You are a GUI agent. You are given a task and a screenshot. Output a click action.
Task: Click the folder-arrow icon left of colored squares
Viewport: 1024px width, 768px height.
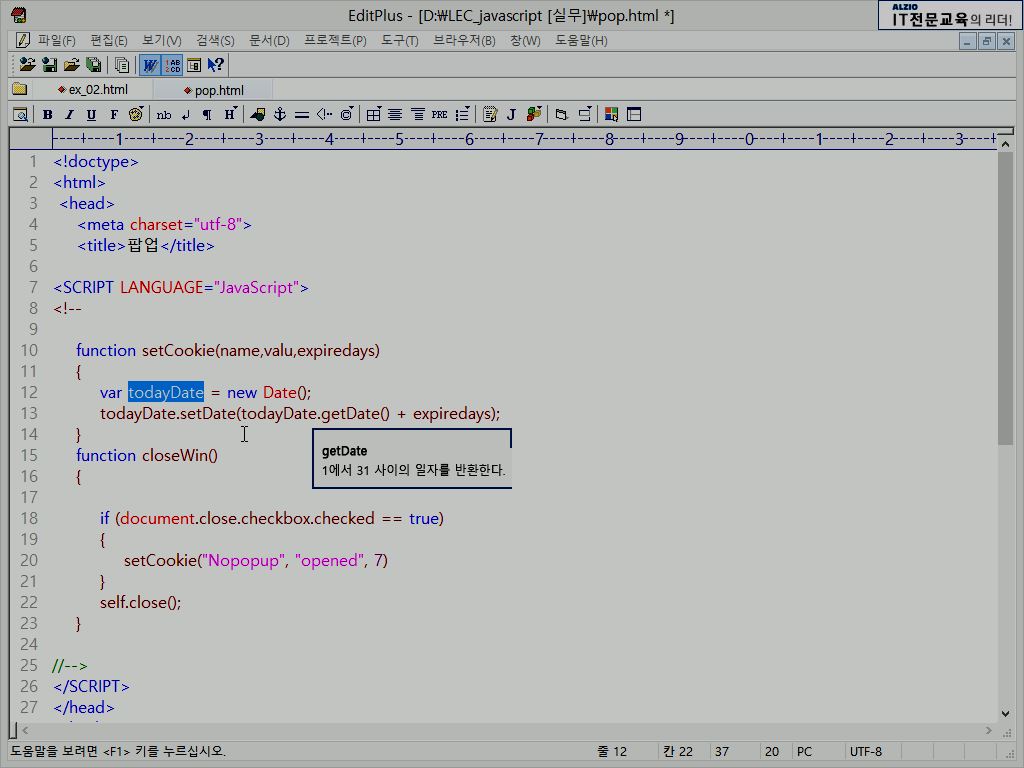562,115
